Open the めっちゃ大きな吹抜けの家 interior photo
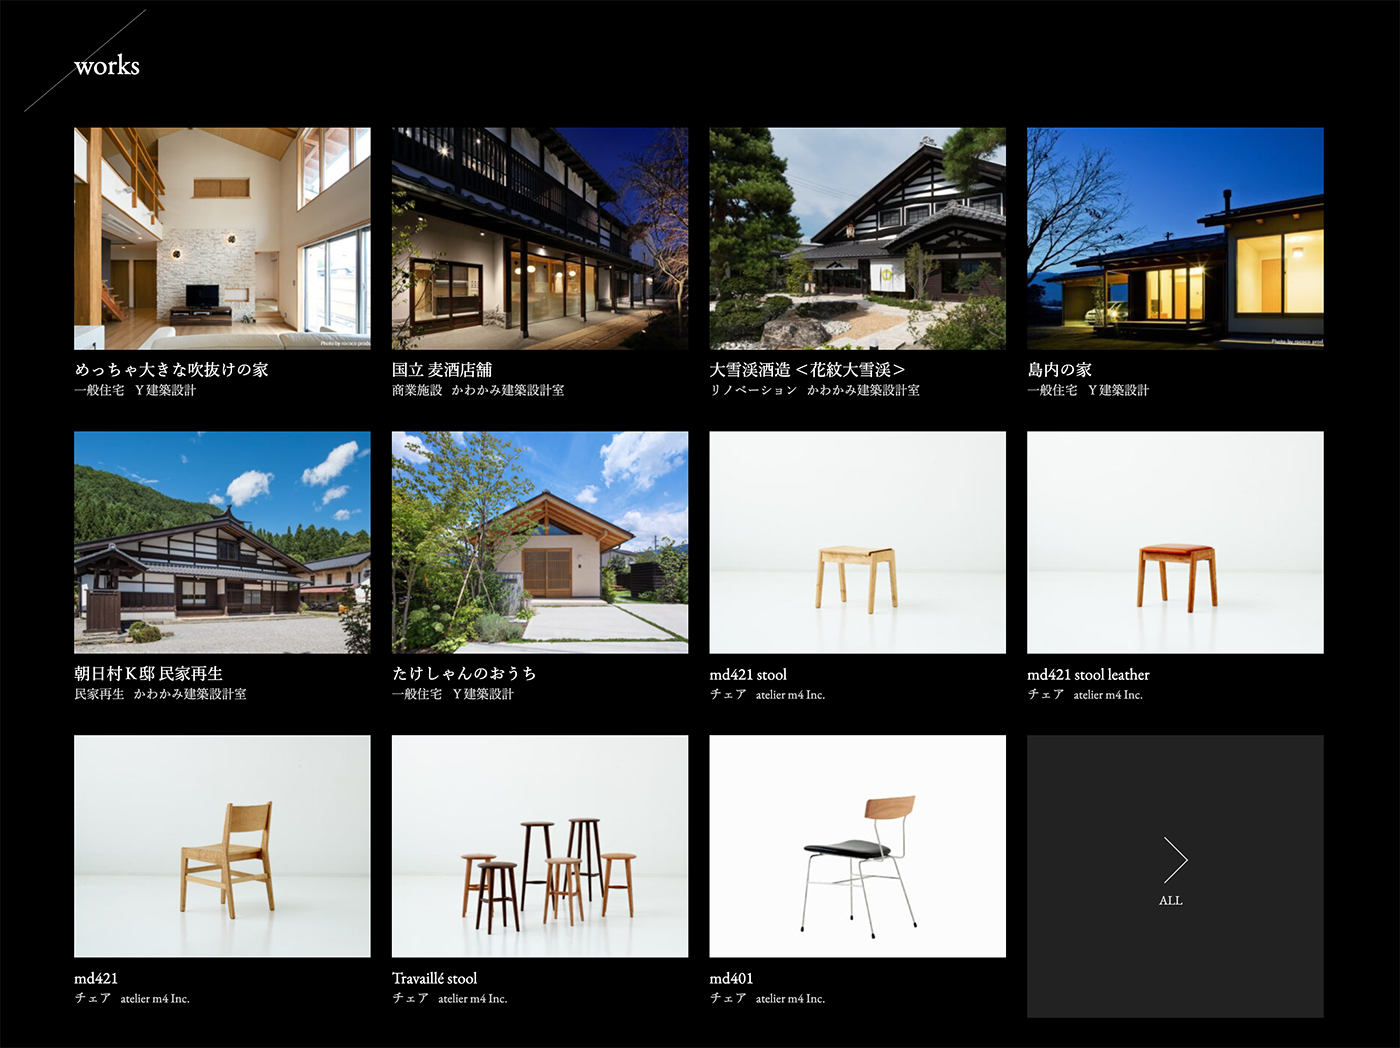This screenshot has width=1400, height=1048. (x=222, y=238)
